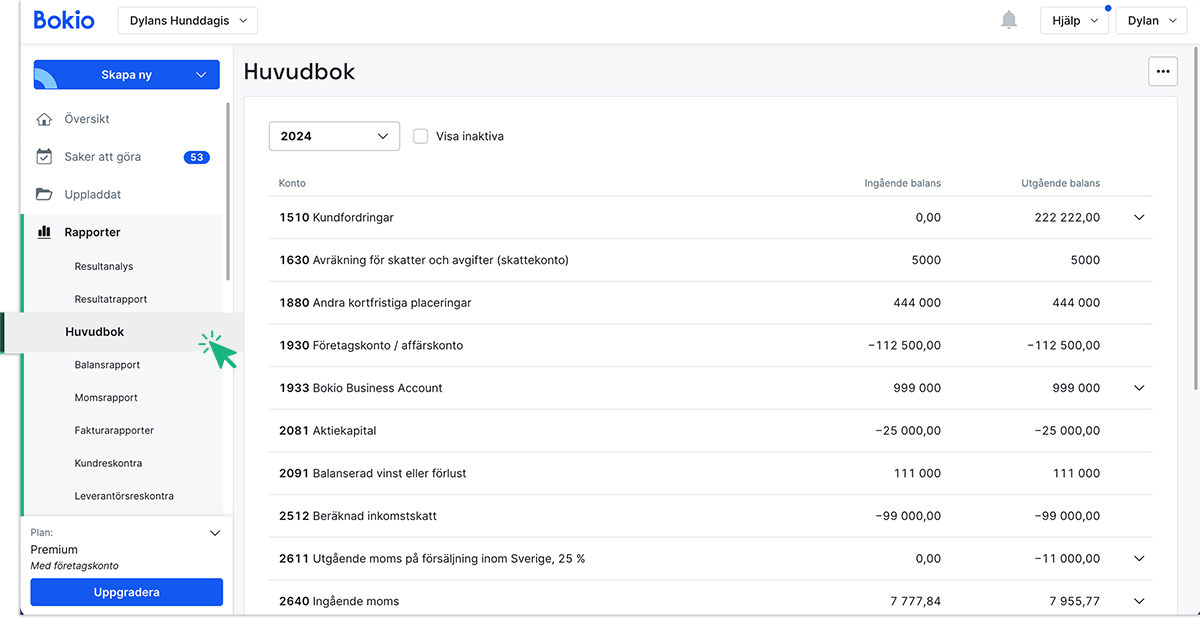Open the 2024 year dropdown

[x=334, y=136]
